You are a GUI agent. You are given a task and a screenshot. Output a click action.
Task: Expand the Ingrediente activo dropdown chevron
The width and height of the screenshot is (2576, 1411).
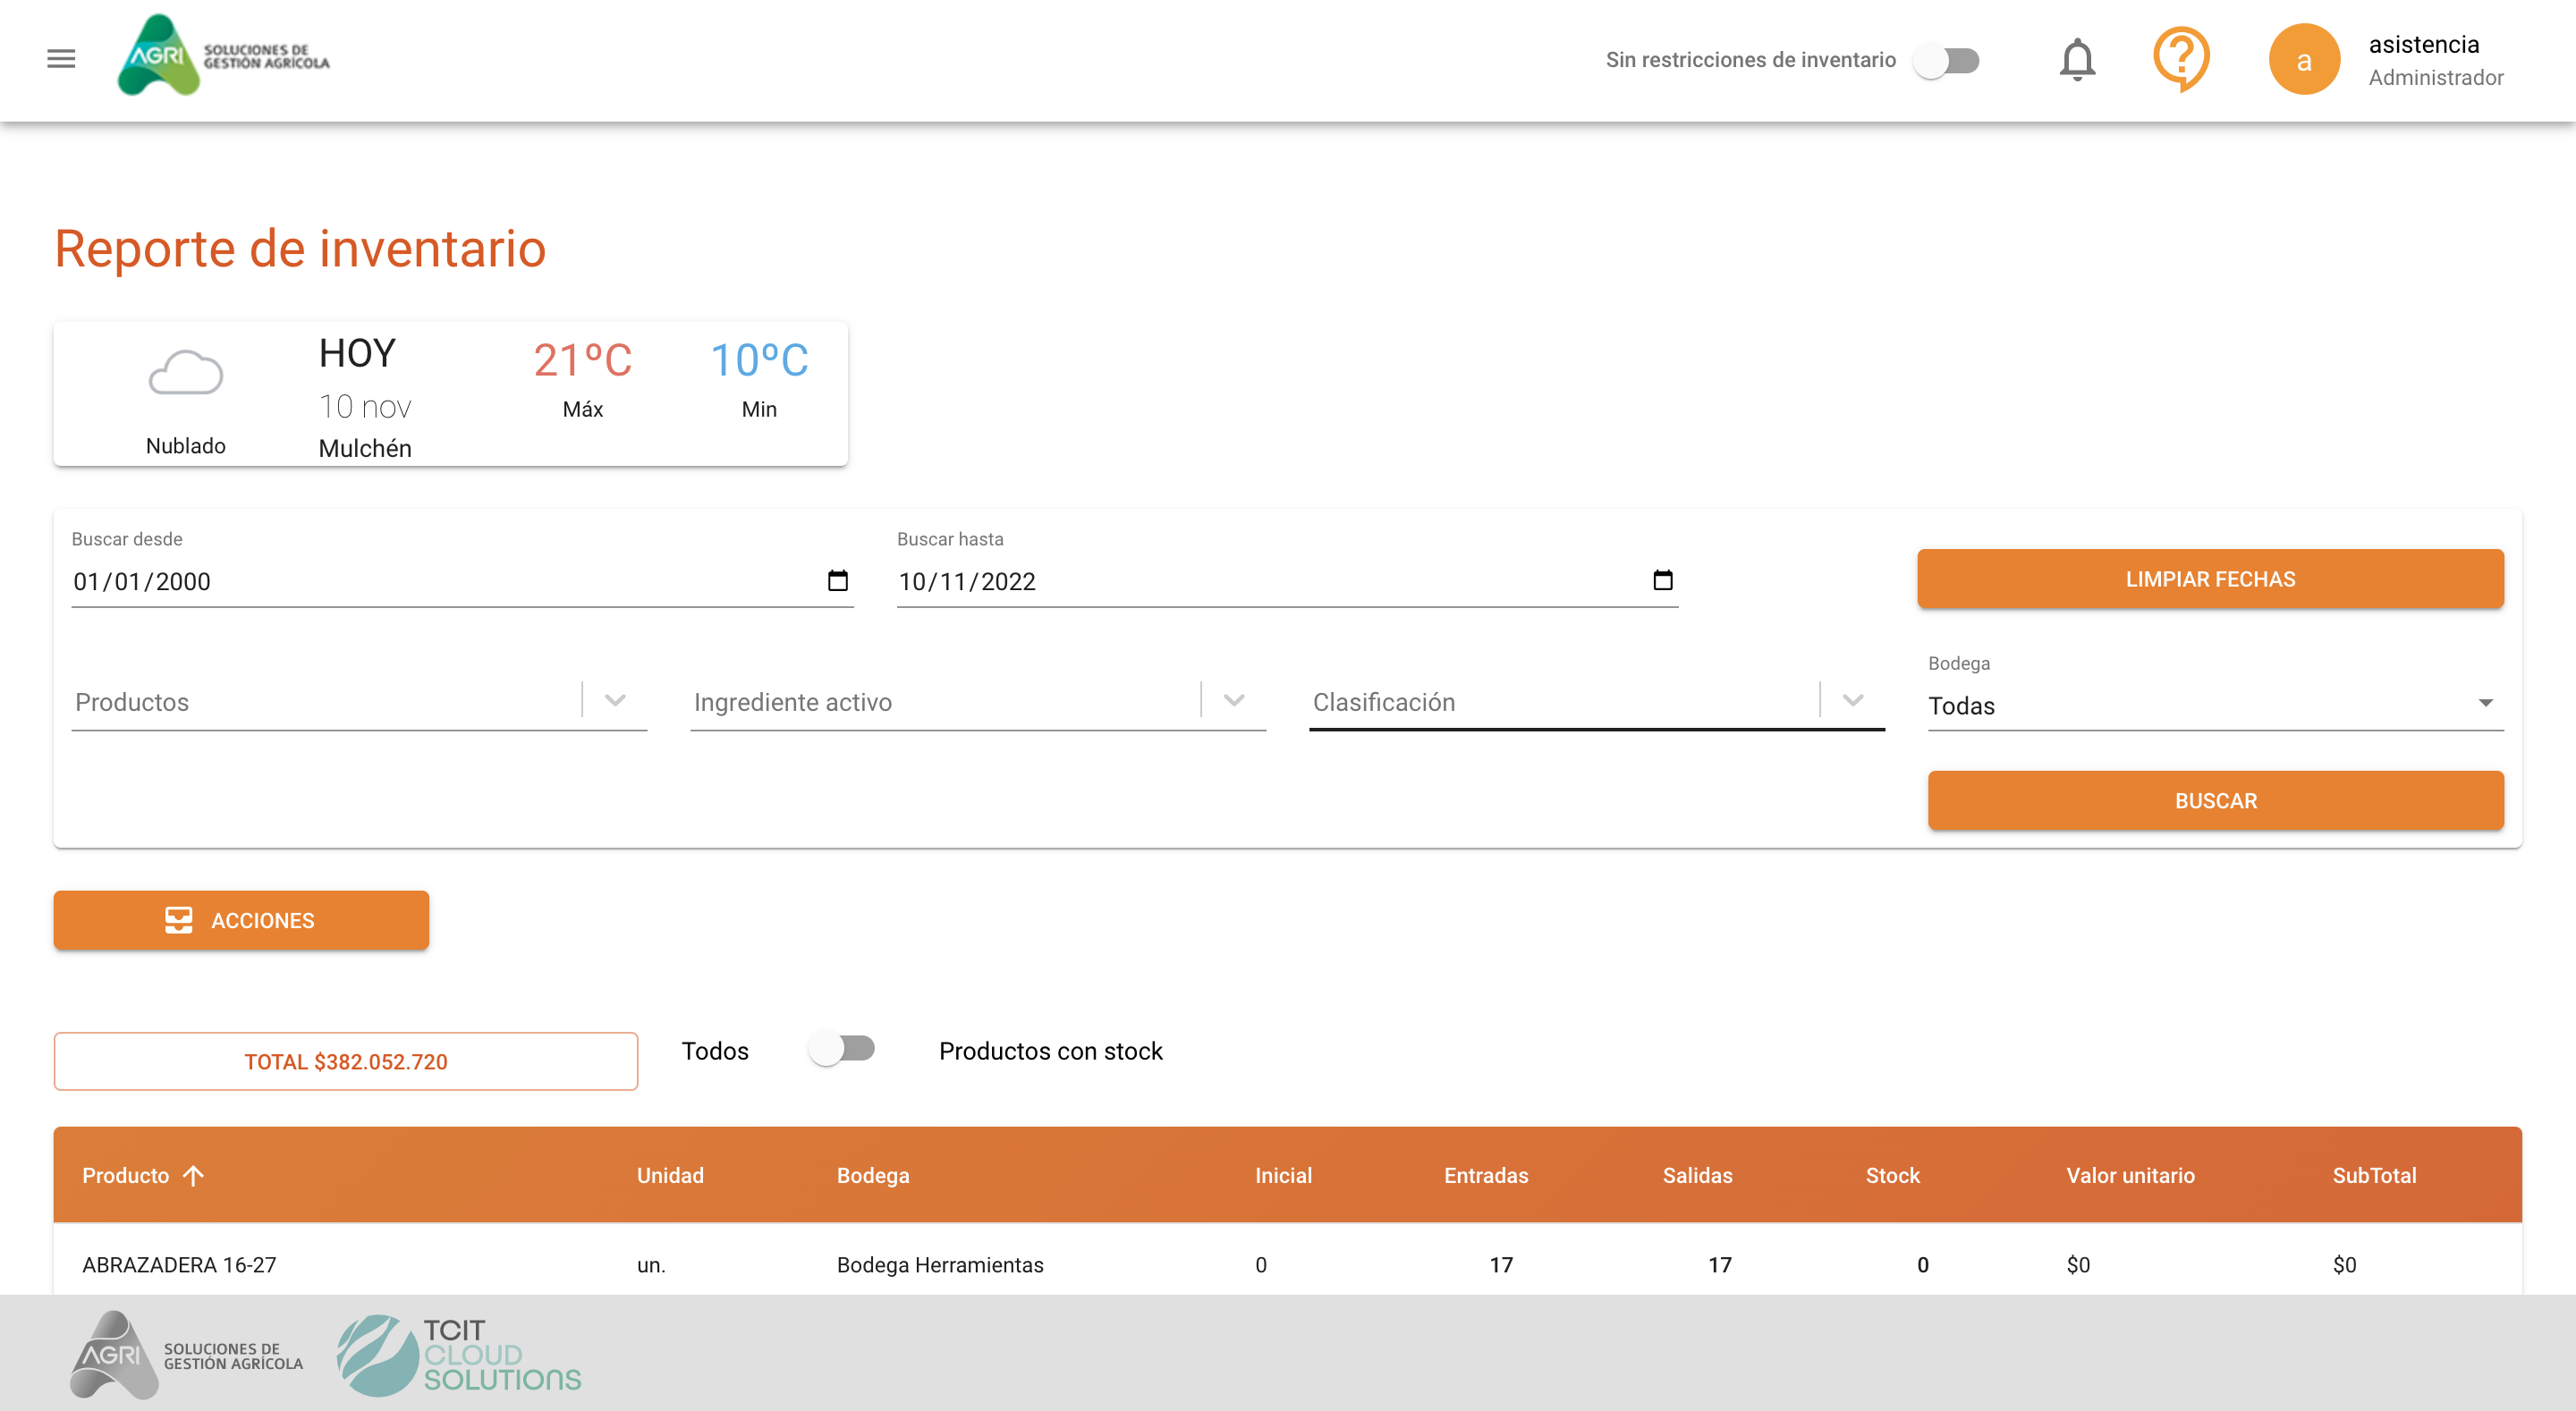click(1234, 701)
